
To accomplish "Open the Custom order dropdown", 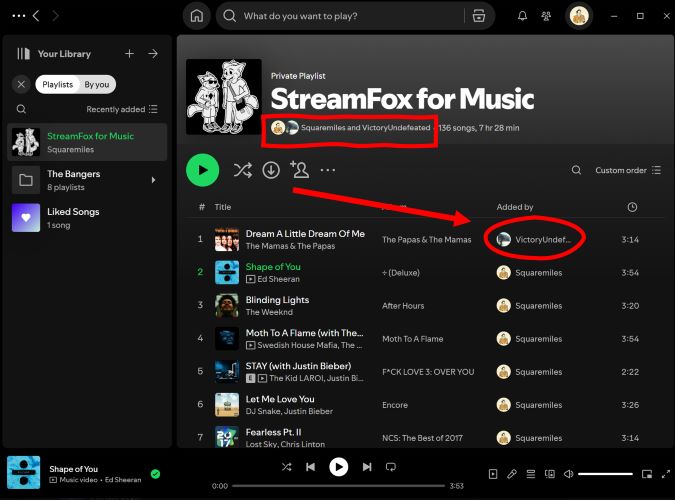I will (628, 171).
